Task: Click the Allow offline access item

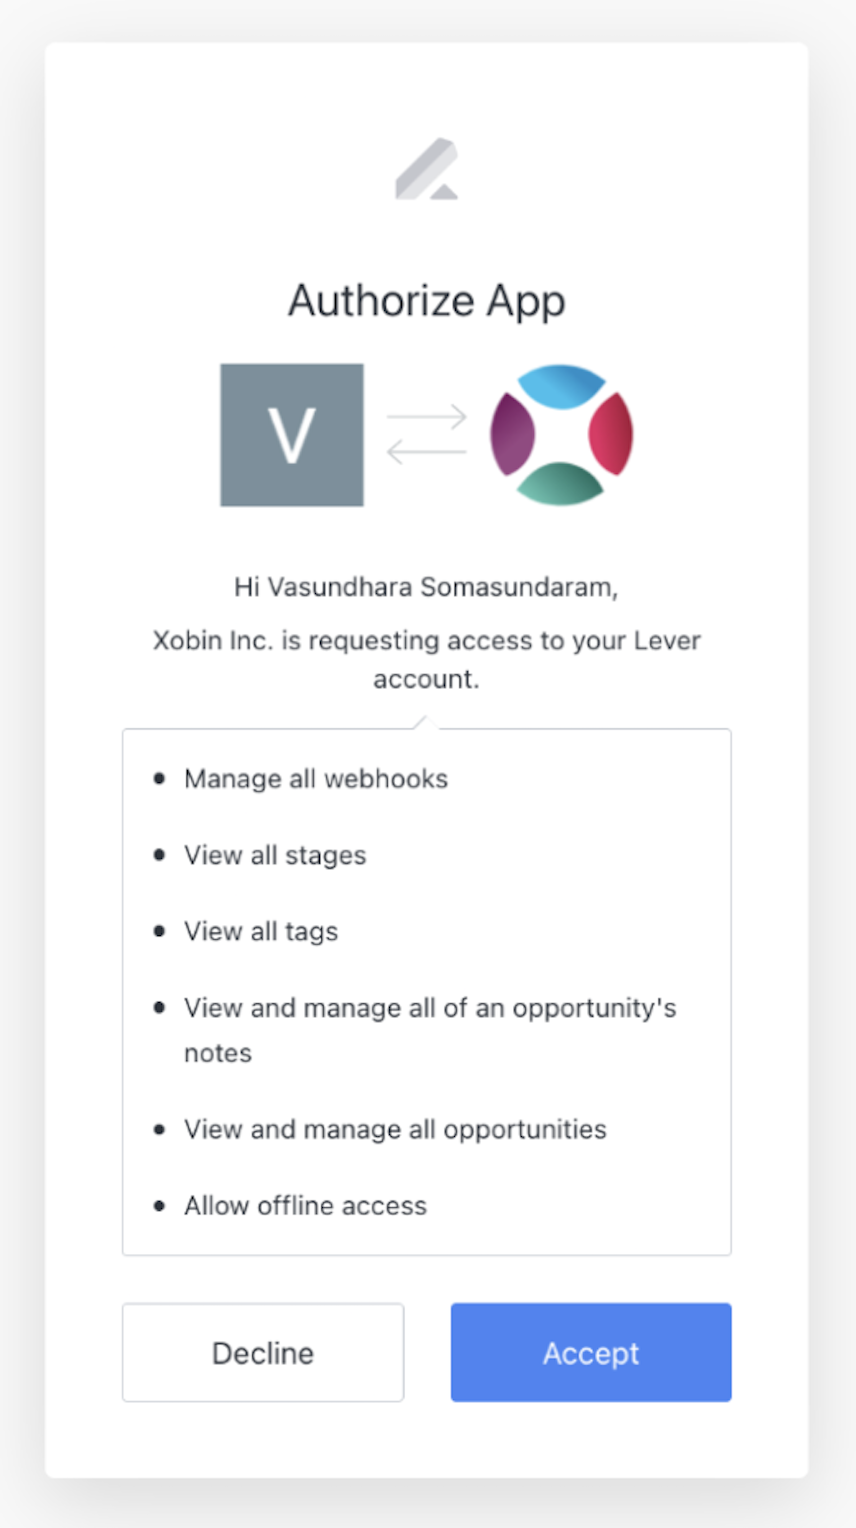Action: [x=305, y=1206]
